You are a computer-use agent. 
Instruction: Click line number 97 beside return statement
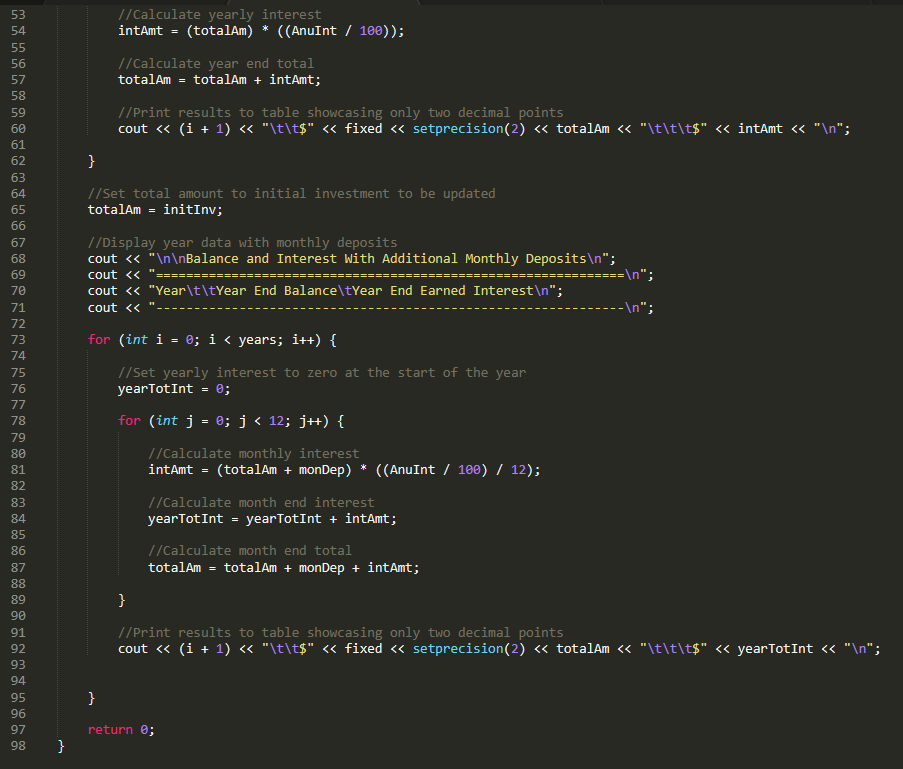click(x=18, y=729)
